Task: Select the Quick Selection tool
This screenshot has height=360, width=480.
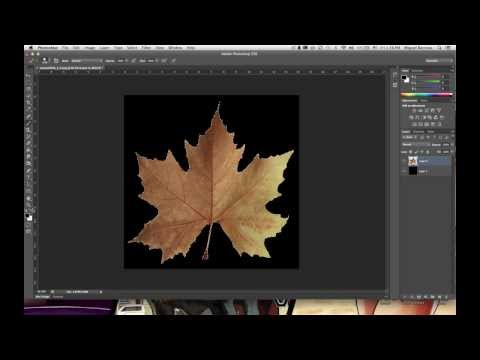Action: point(29,96)
